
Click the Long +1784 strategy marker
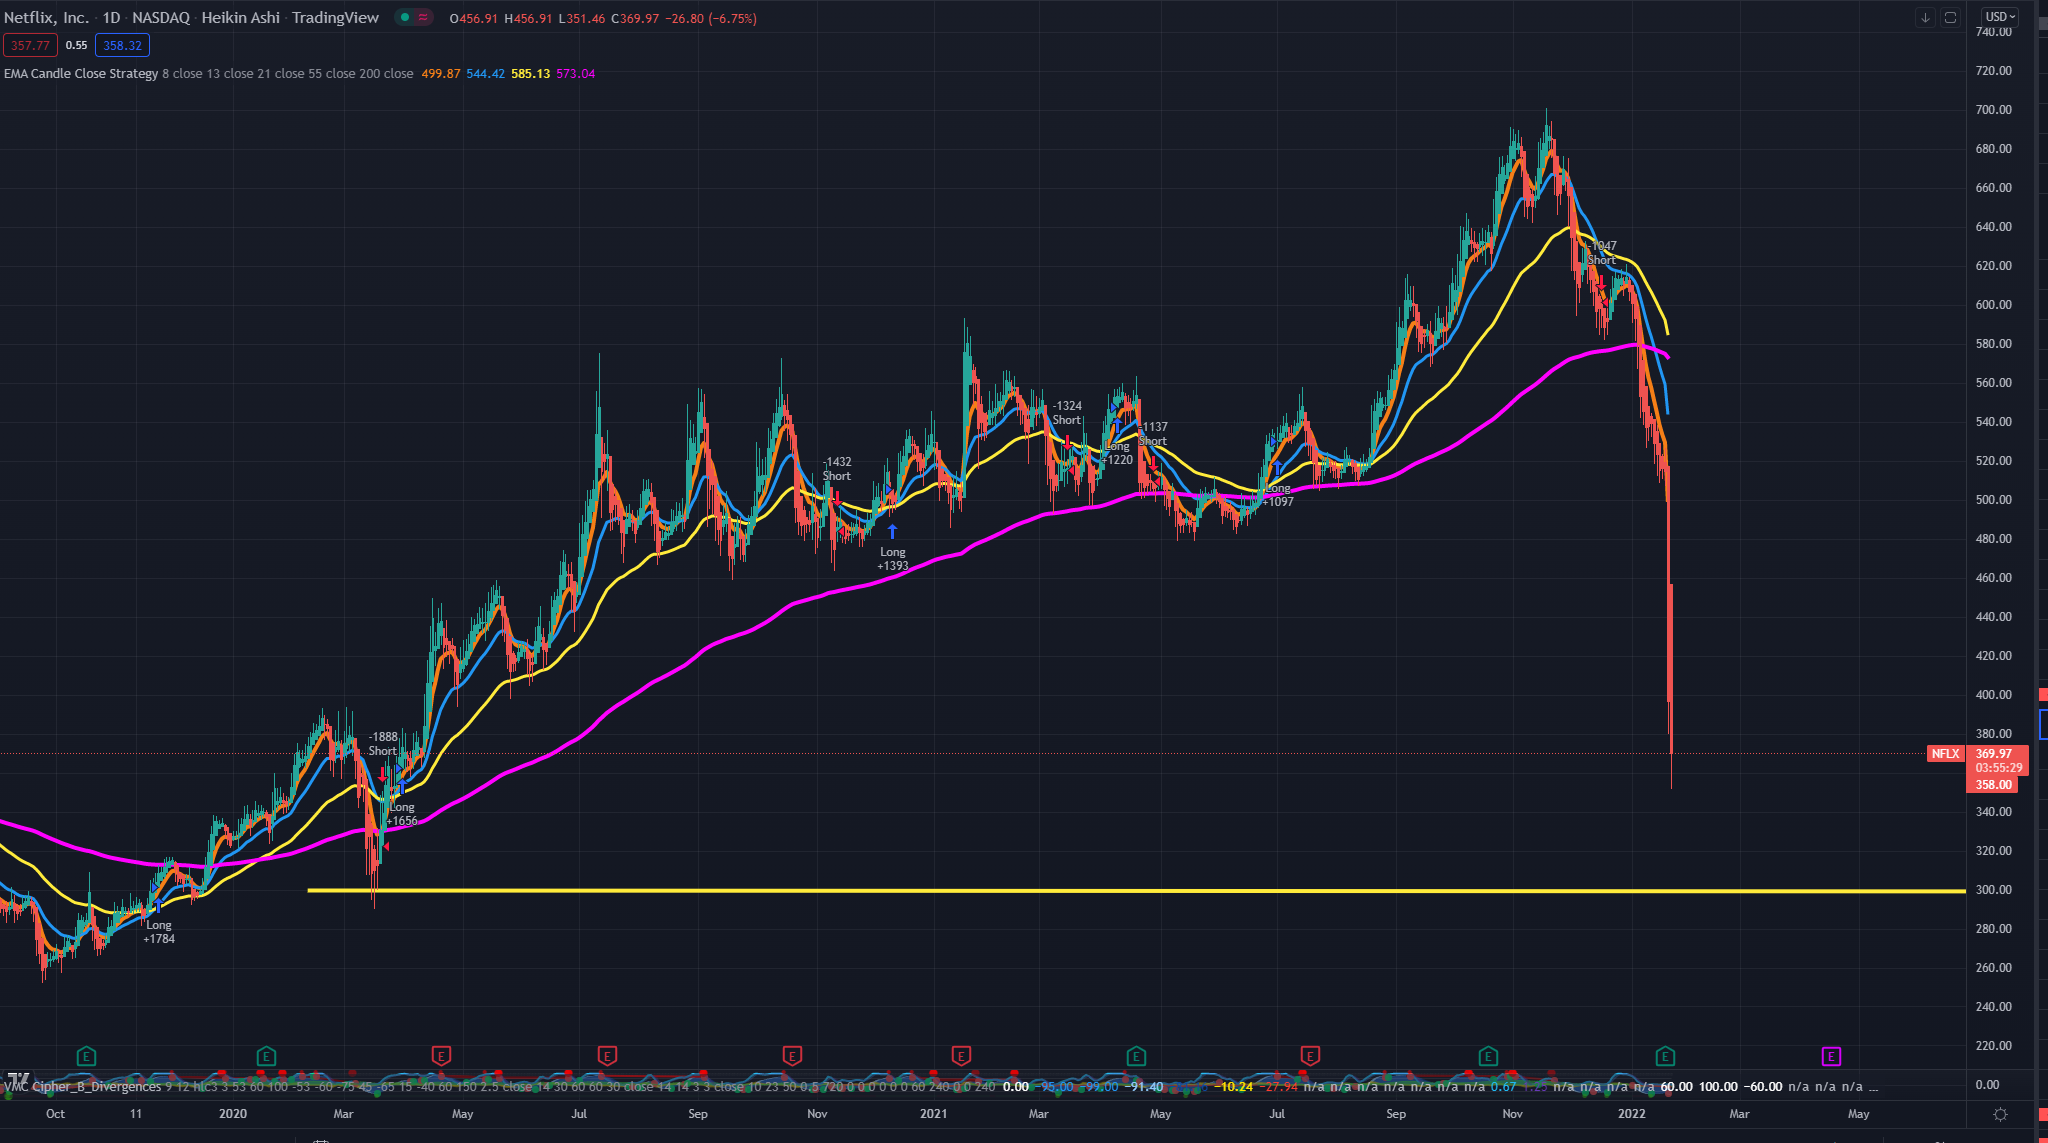click(x=159, y=932)
